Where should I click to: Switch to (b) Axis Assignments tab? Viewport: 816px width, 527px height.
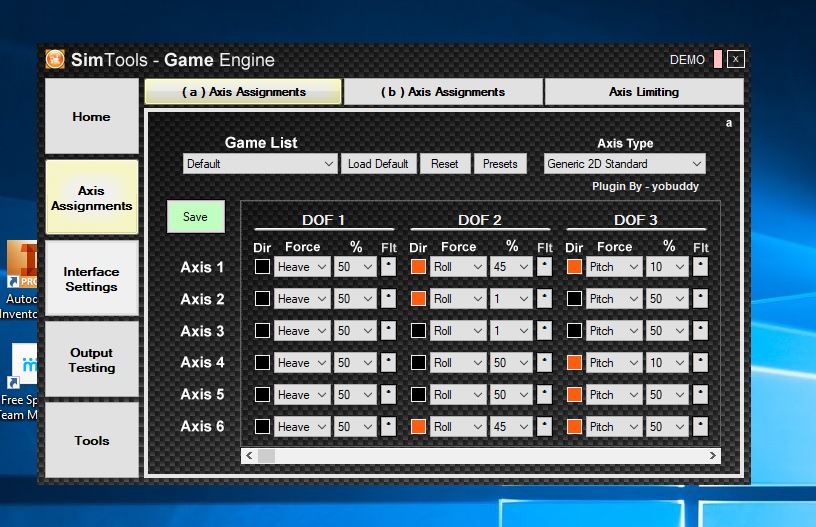[443, 92]
